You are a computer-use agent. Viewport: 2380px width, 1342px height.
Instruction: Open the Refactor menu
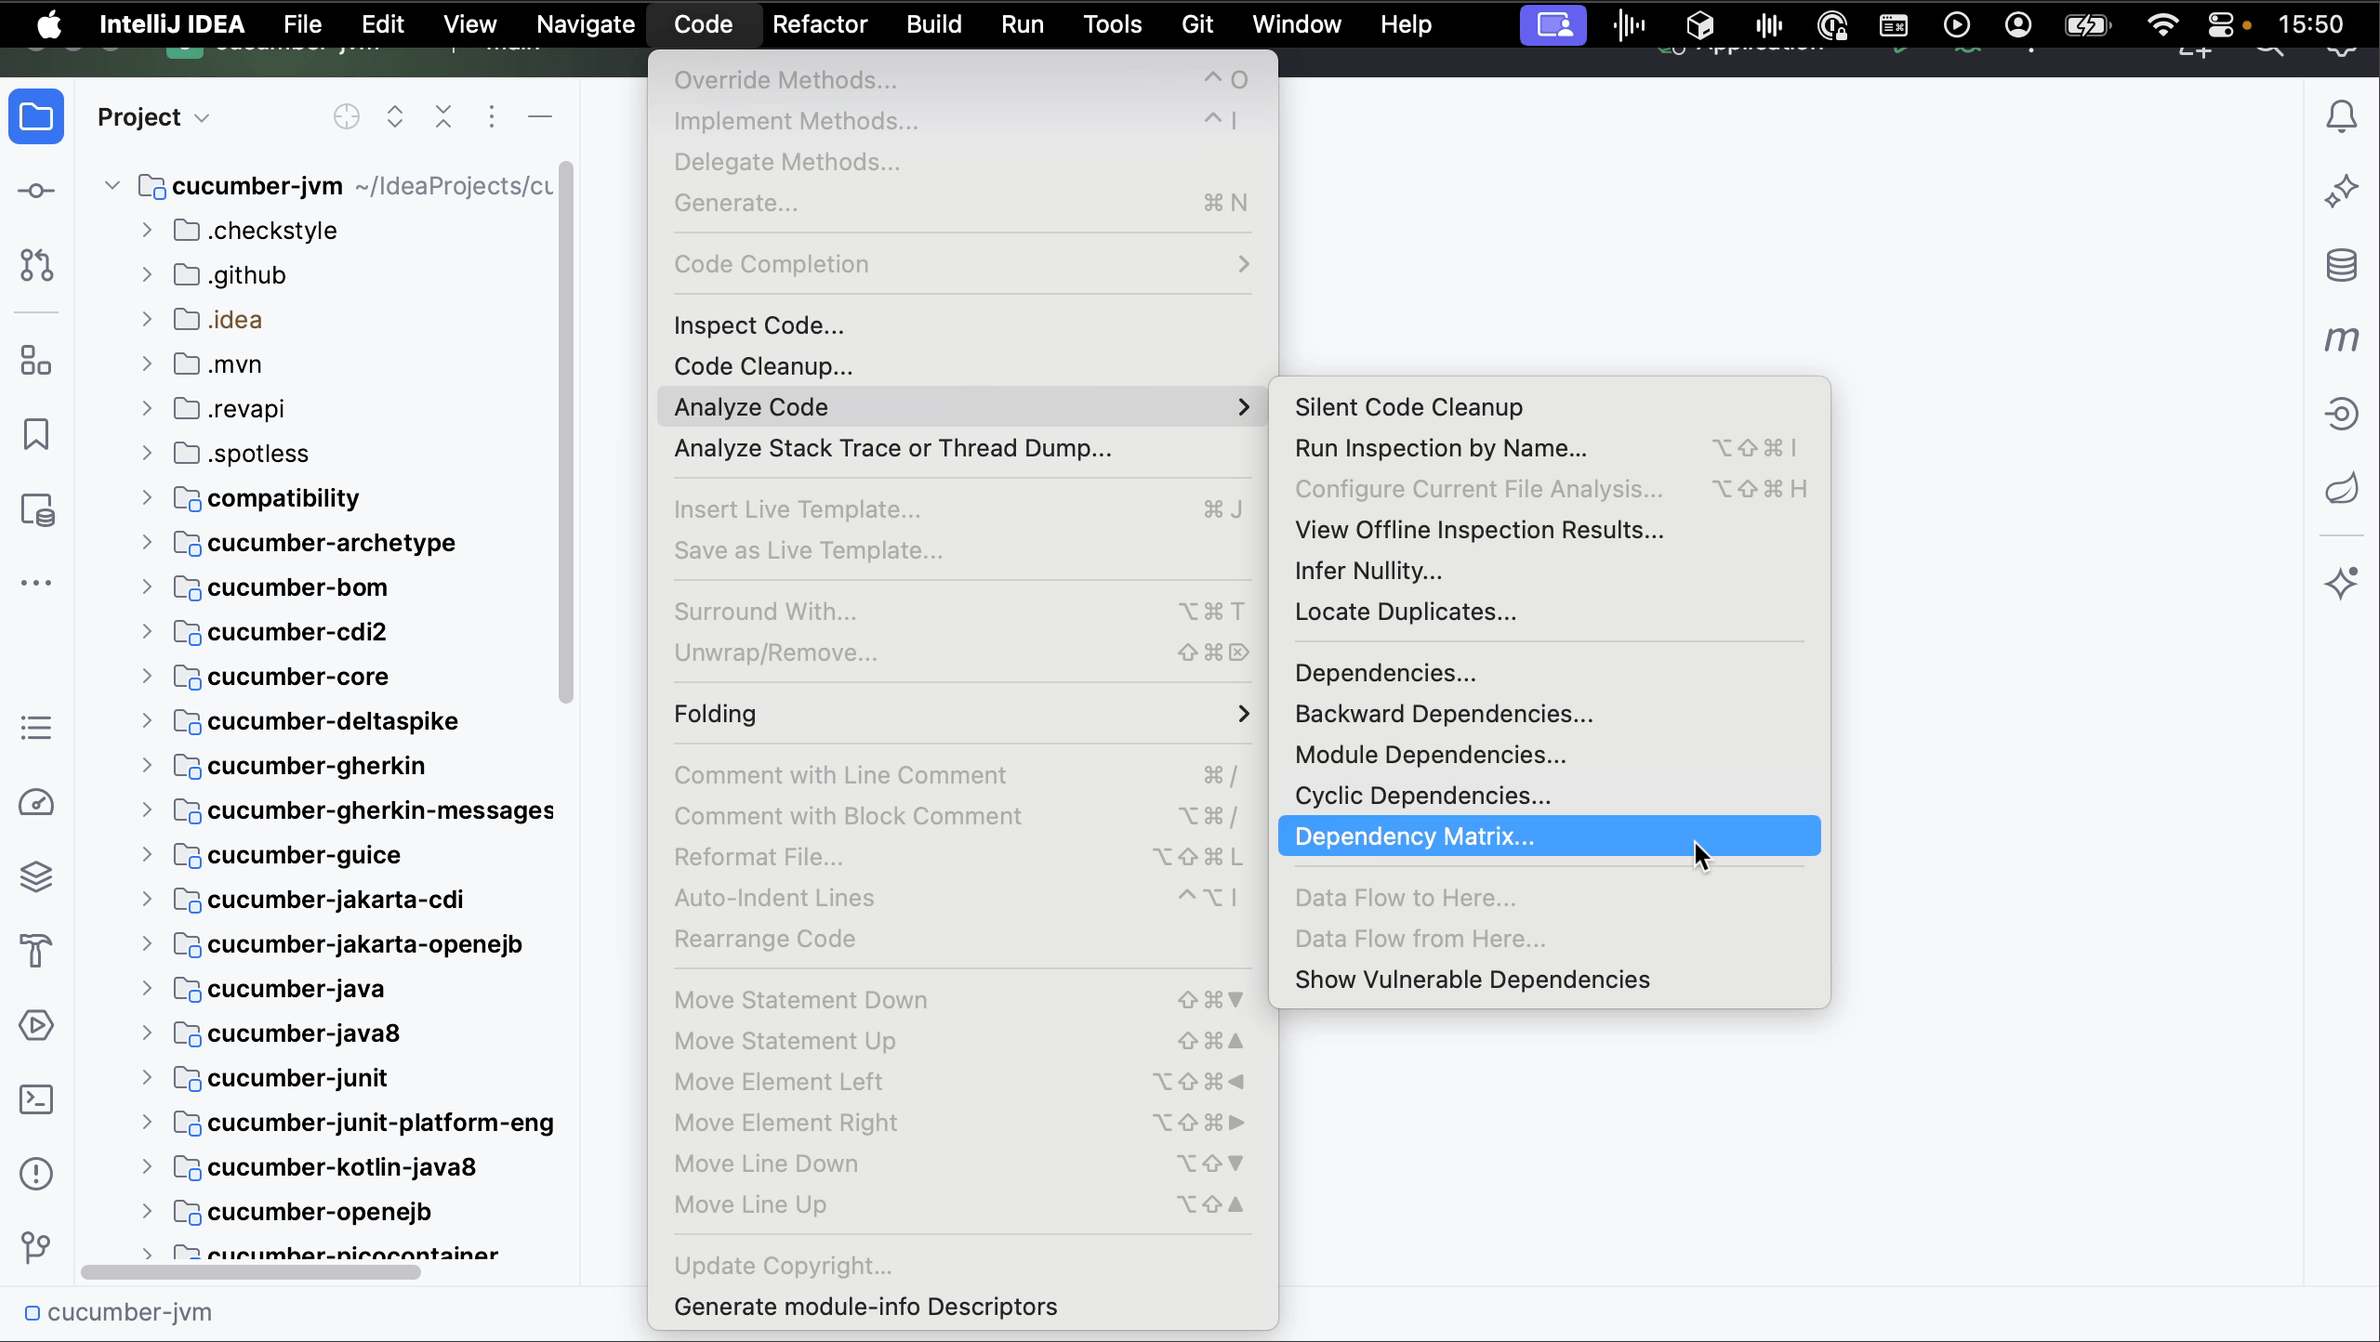[819, 24]
